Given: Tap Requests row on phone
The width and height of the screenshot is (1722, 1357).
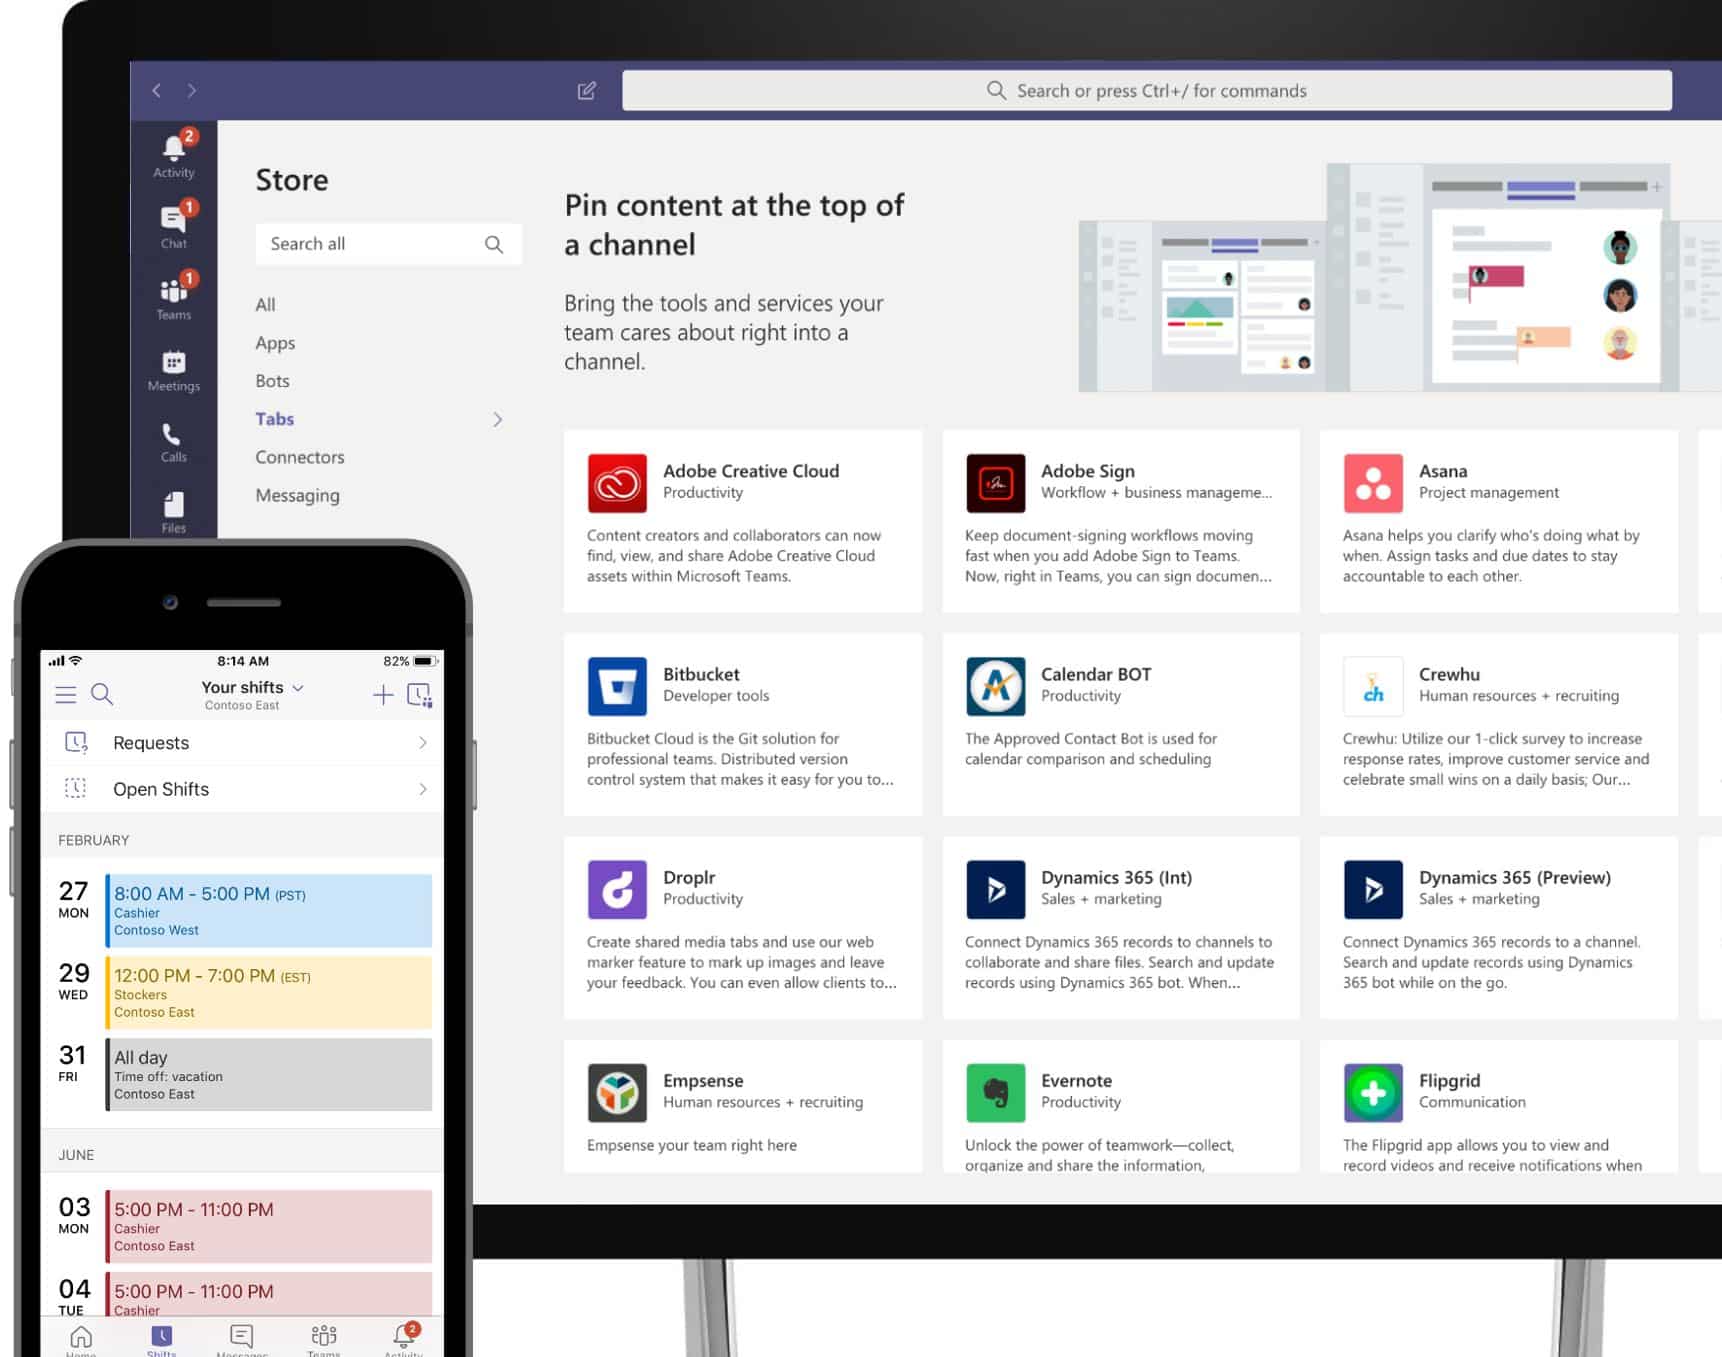Looking at the screenshot, I should [x=242, y=743].
